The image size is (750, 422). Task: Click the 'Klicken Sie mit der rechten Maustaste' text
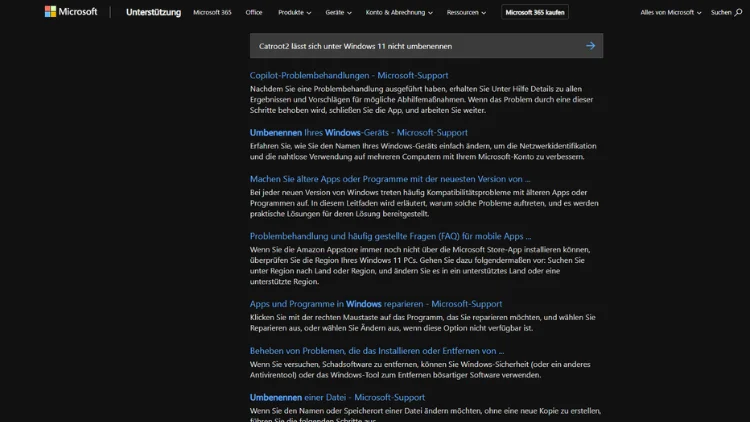click(x=422, y=322)
